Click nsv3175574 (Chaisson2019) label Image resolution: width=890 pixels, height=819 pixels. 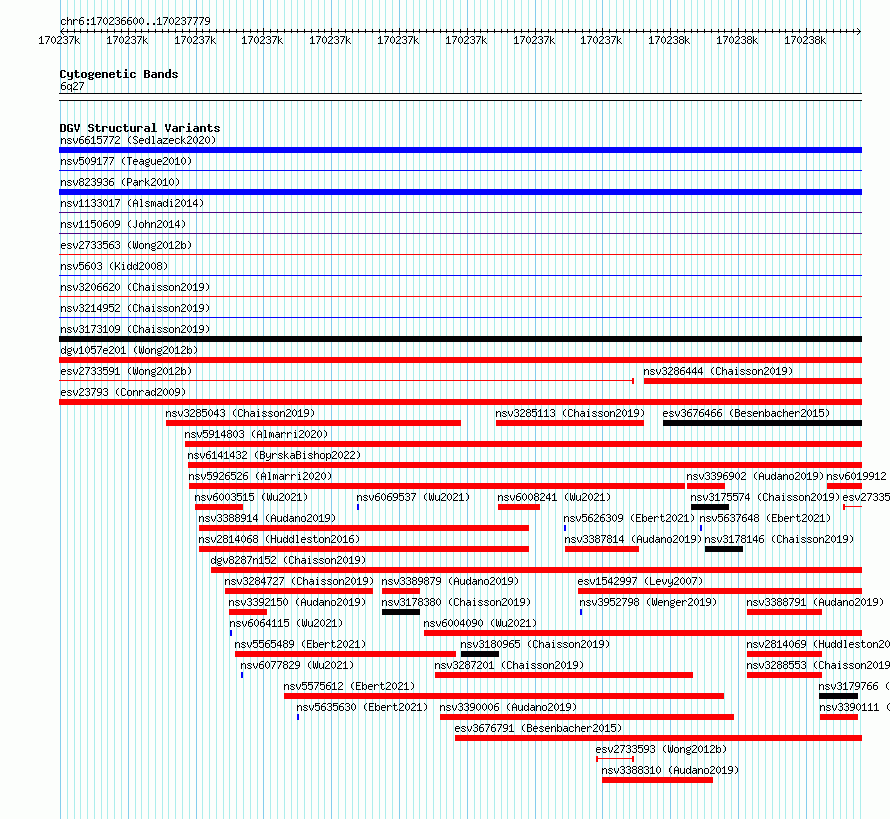coord(765,497)
